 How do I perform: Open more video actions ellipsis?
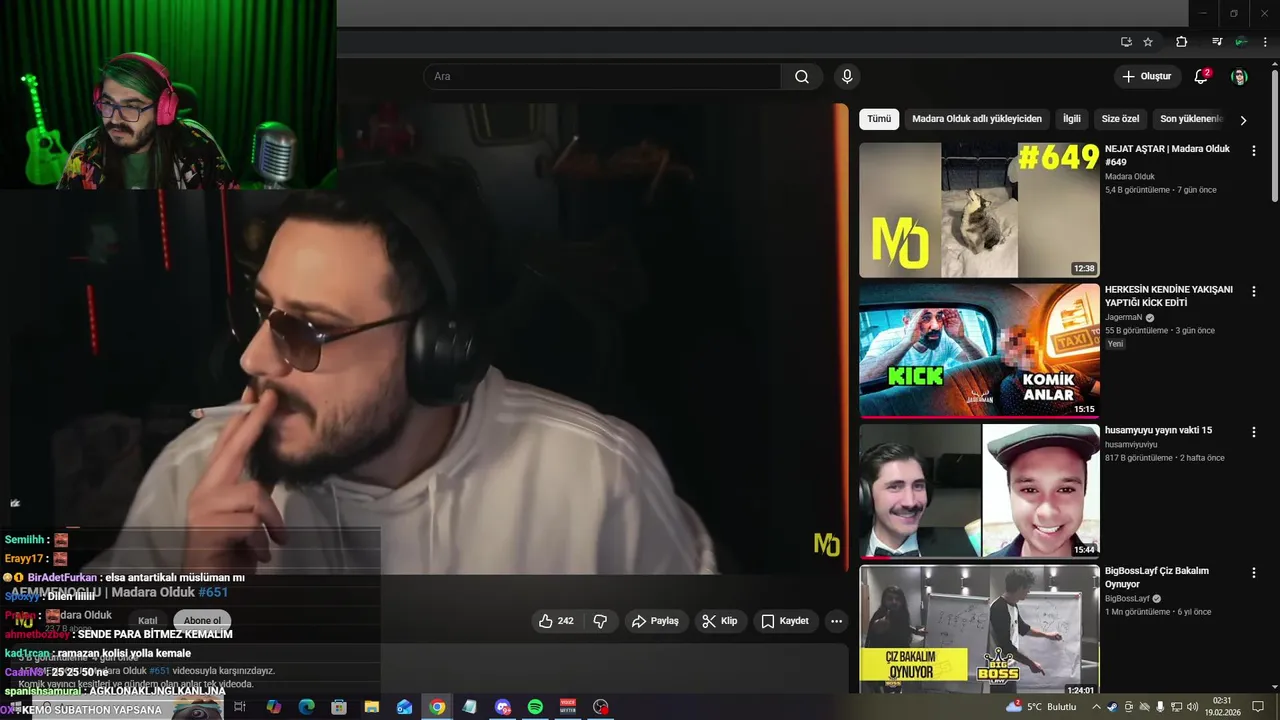836,621
